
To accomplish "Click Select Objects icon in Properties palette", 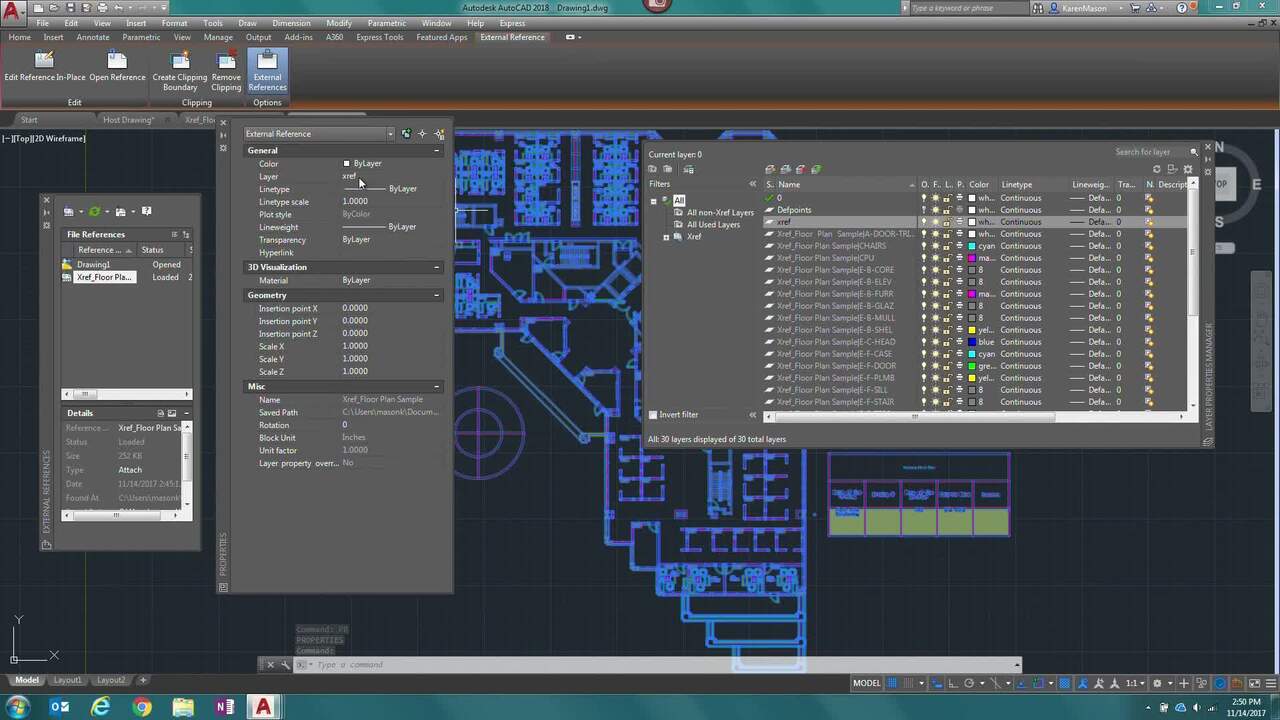I will pos(422,133).
